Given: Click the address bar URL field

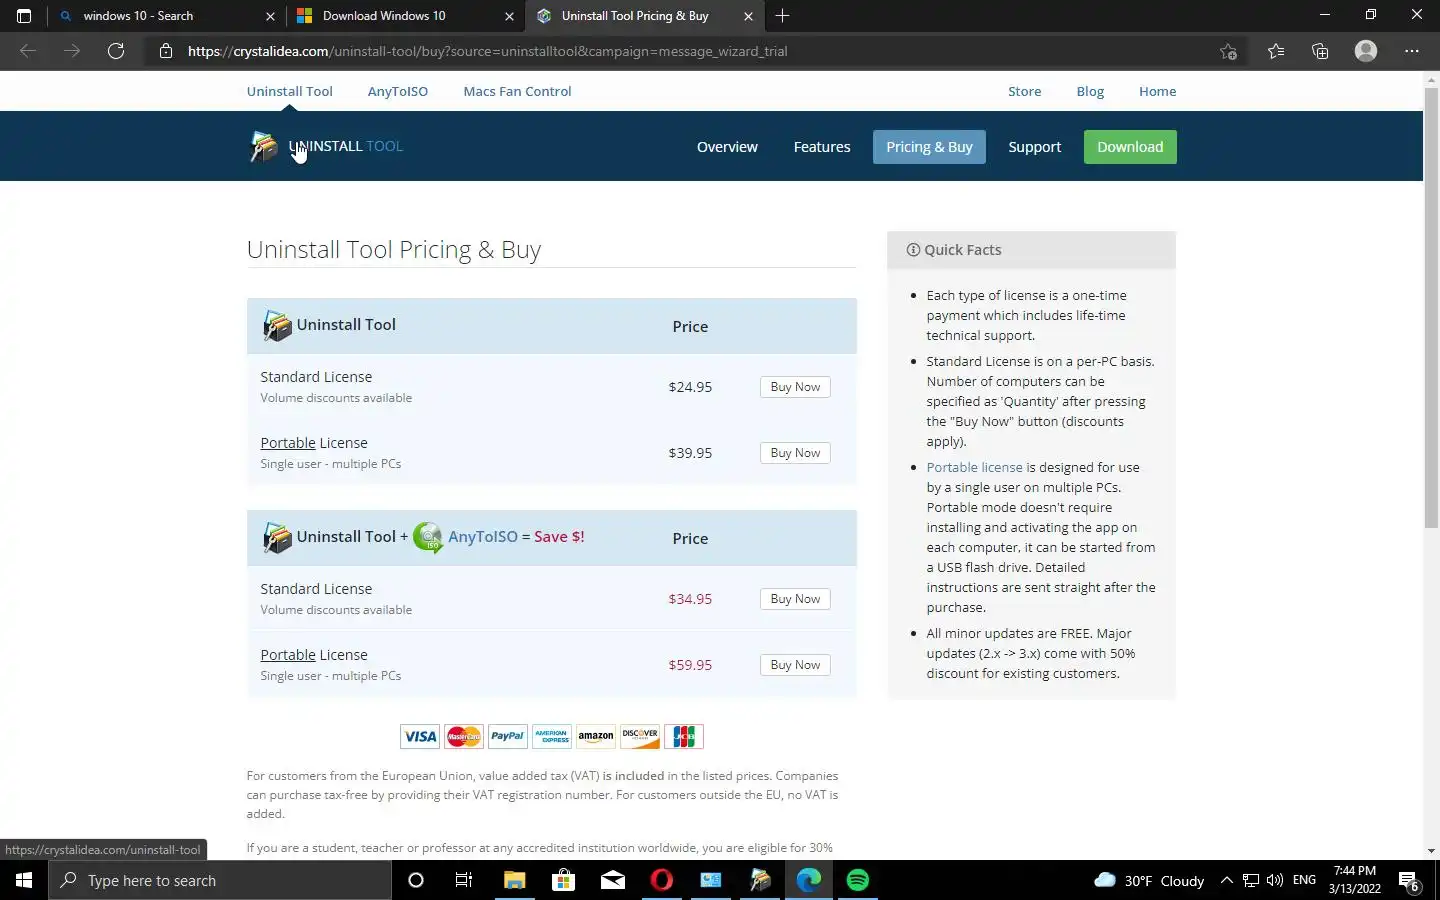Looking at the screenshot, I should coord(690,51).
